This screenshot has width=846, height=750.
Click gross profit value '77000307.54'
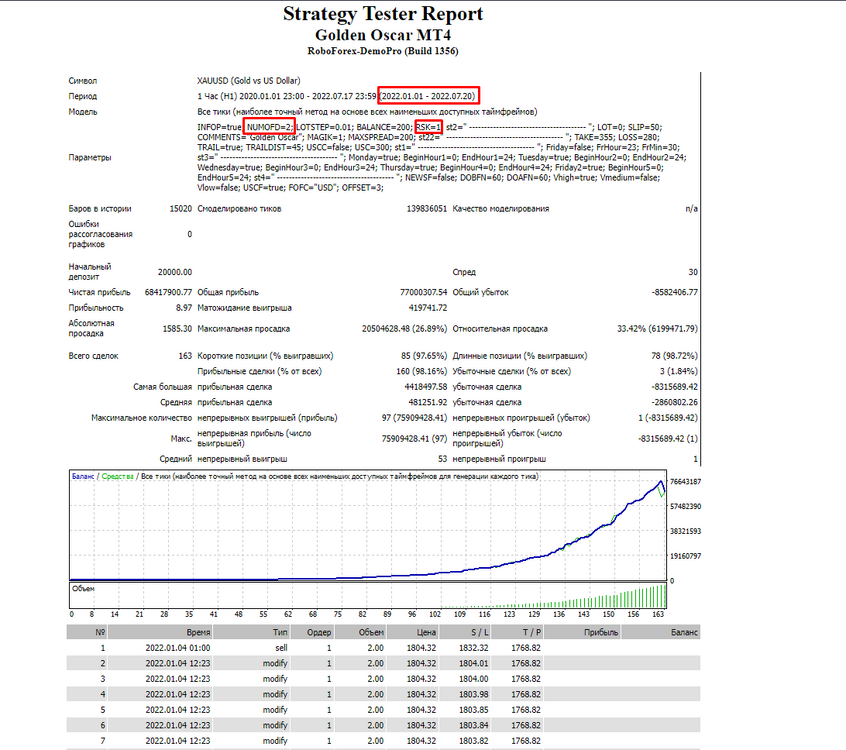(424, 292)
